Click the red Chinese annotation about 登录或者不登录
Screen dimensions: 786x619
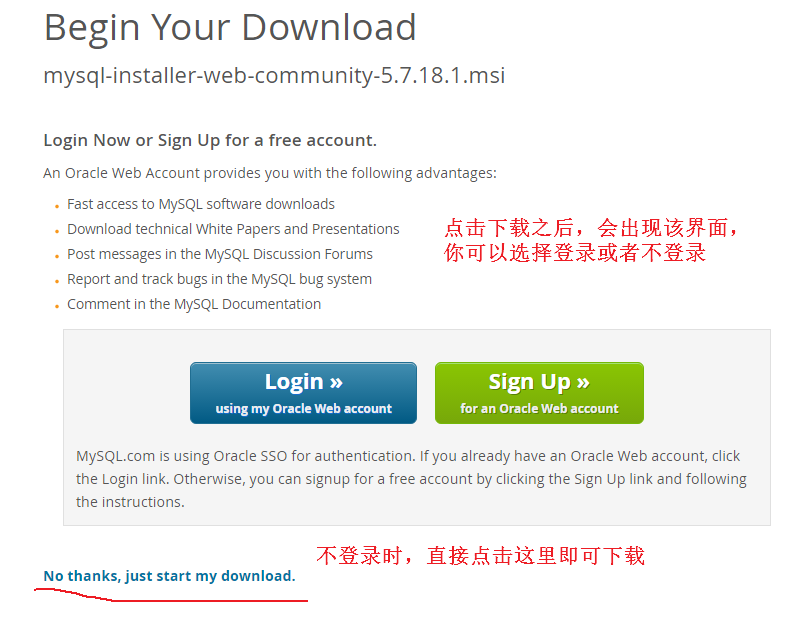point(591,240)
